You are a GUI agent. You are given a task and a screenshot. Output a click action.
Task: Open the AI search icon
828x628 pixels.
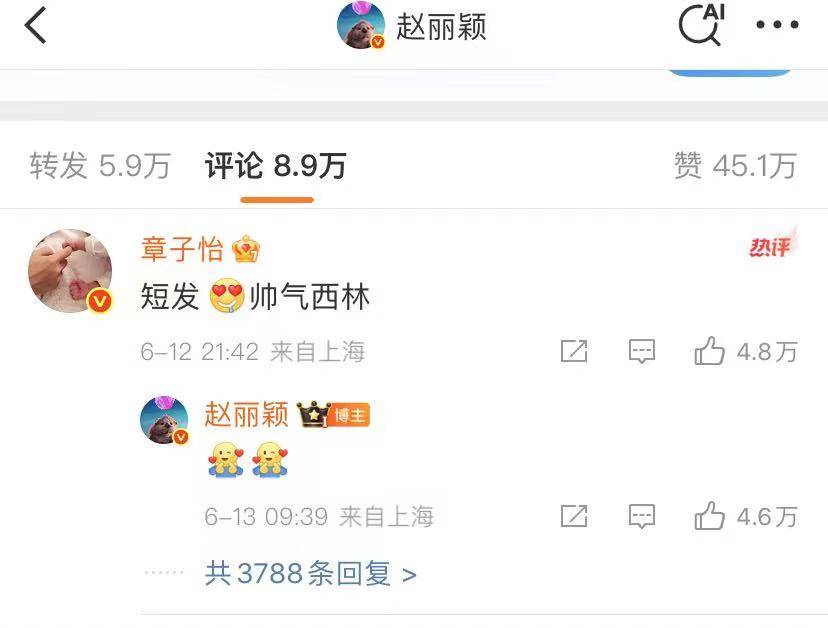[x=701, y=24]
